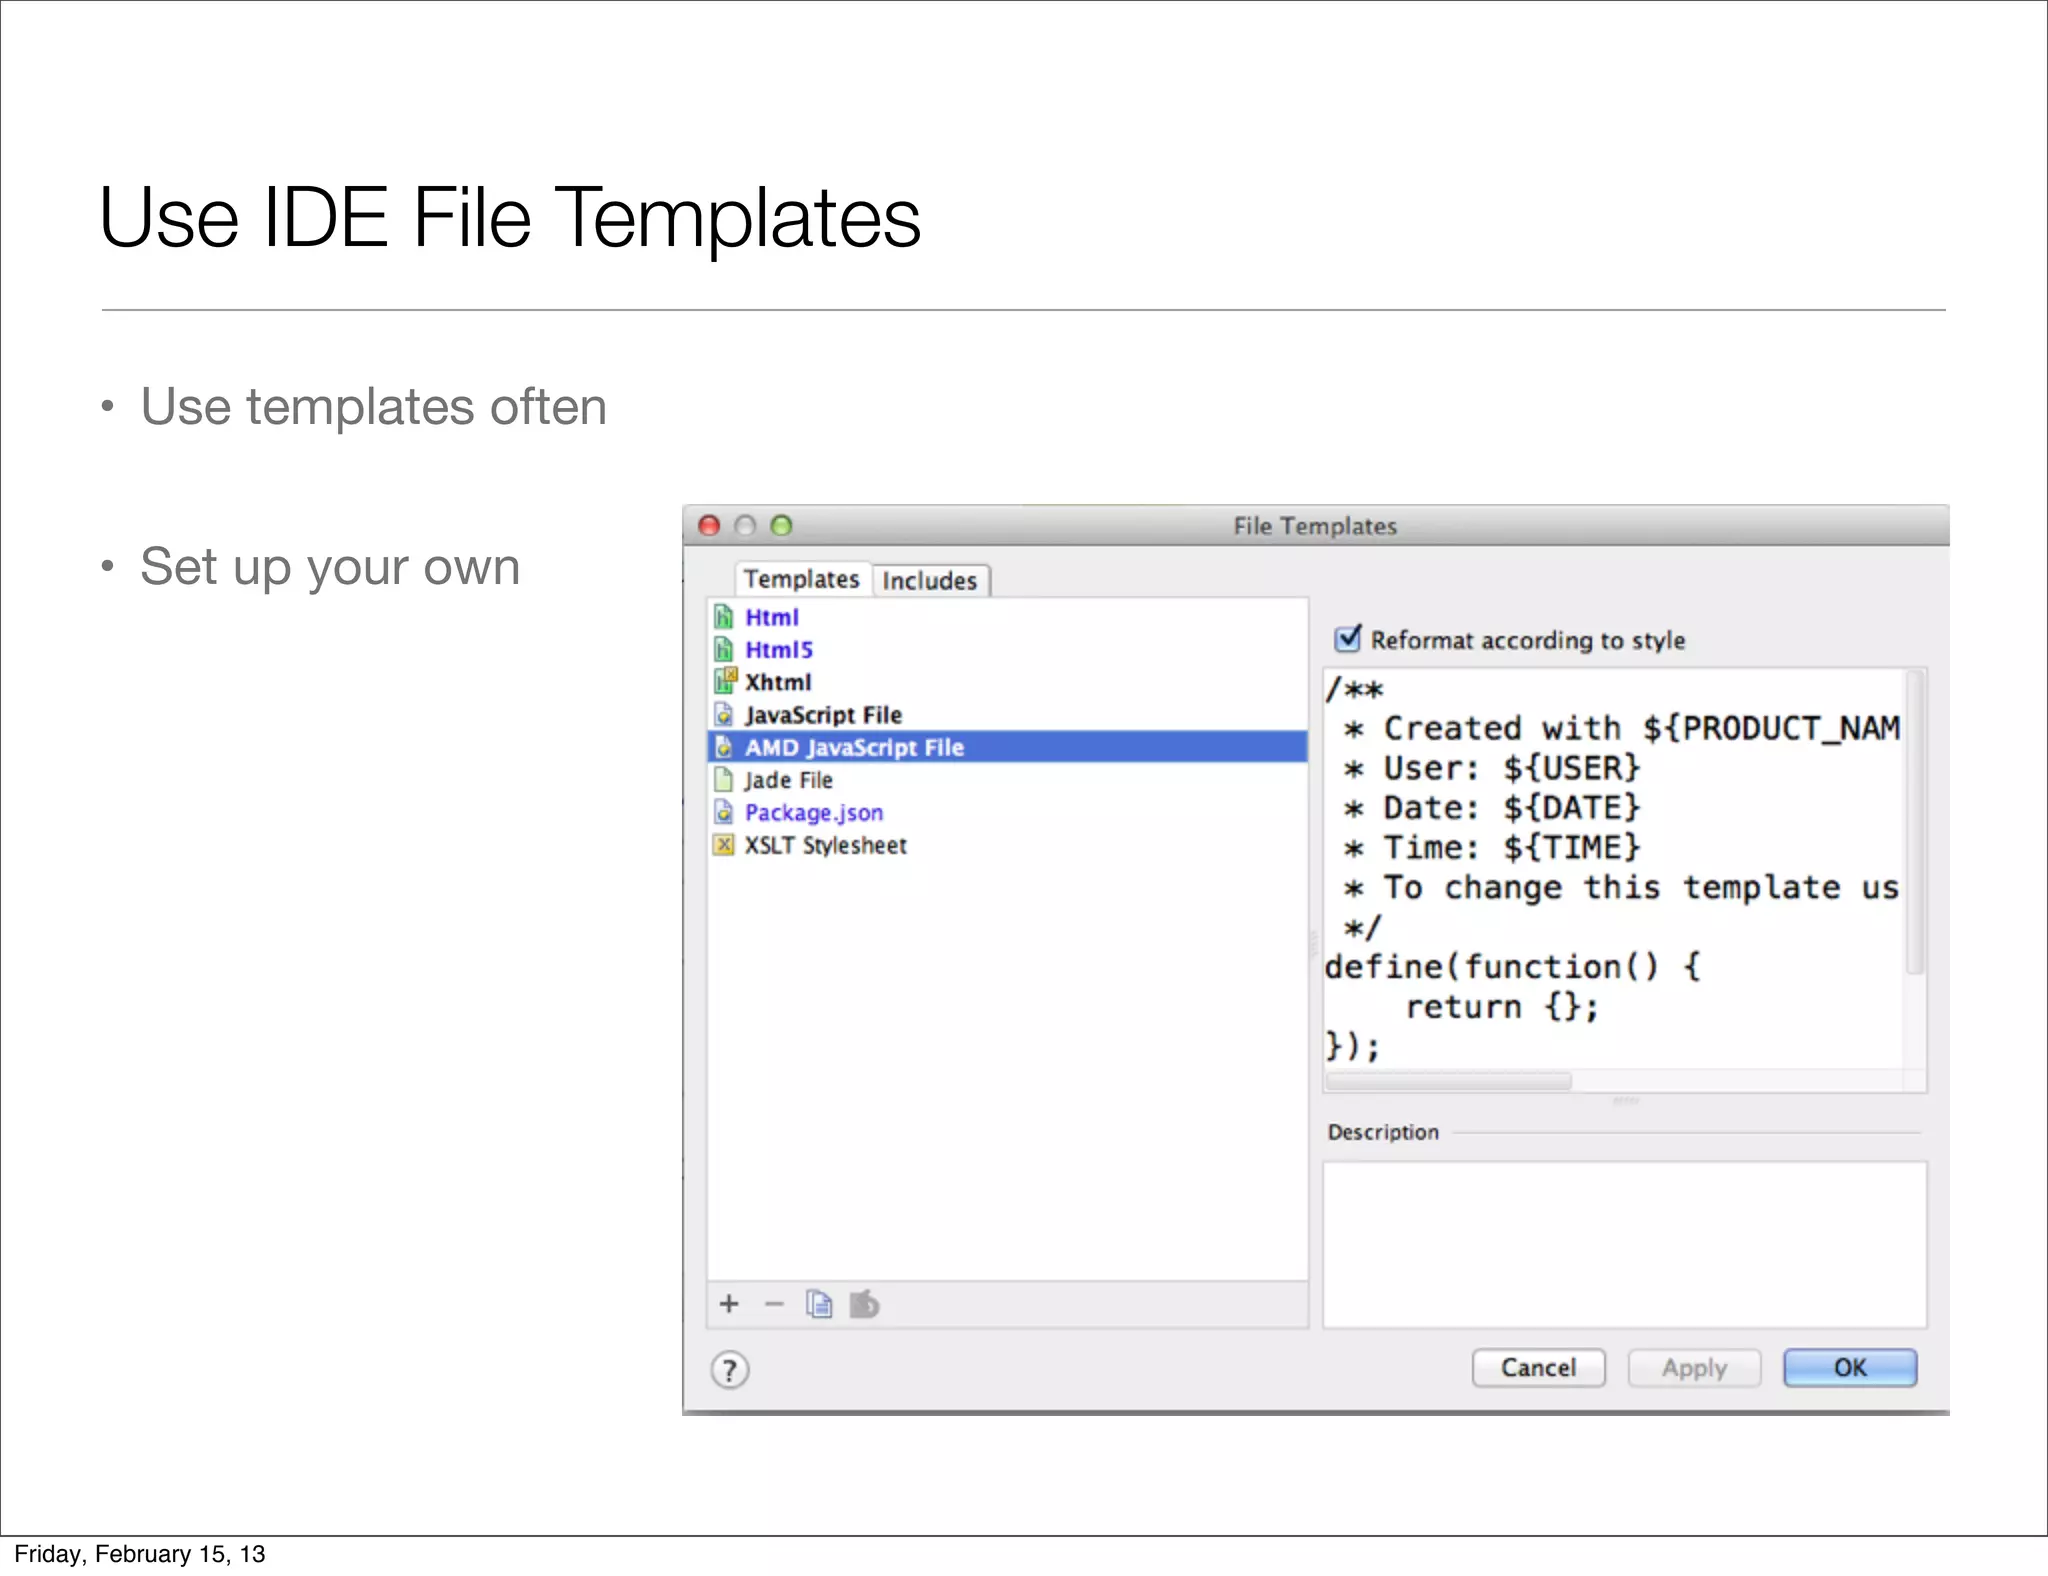Remove template with the minus icon
The width and height of the screenshot is (2048, 1576).
[x=773, y=1304]
